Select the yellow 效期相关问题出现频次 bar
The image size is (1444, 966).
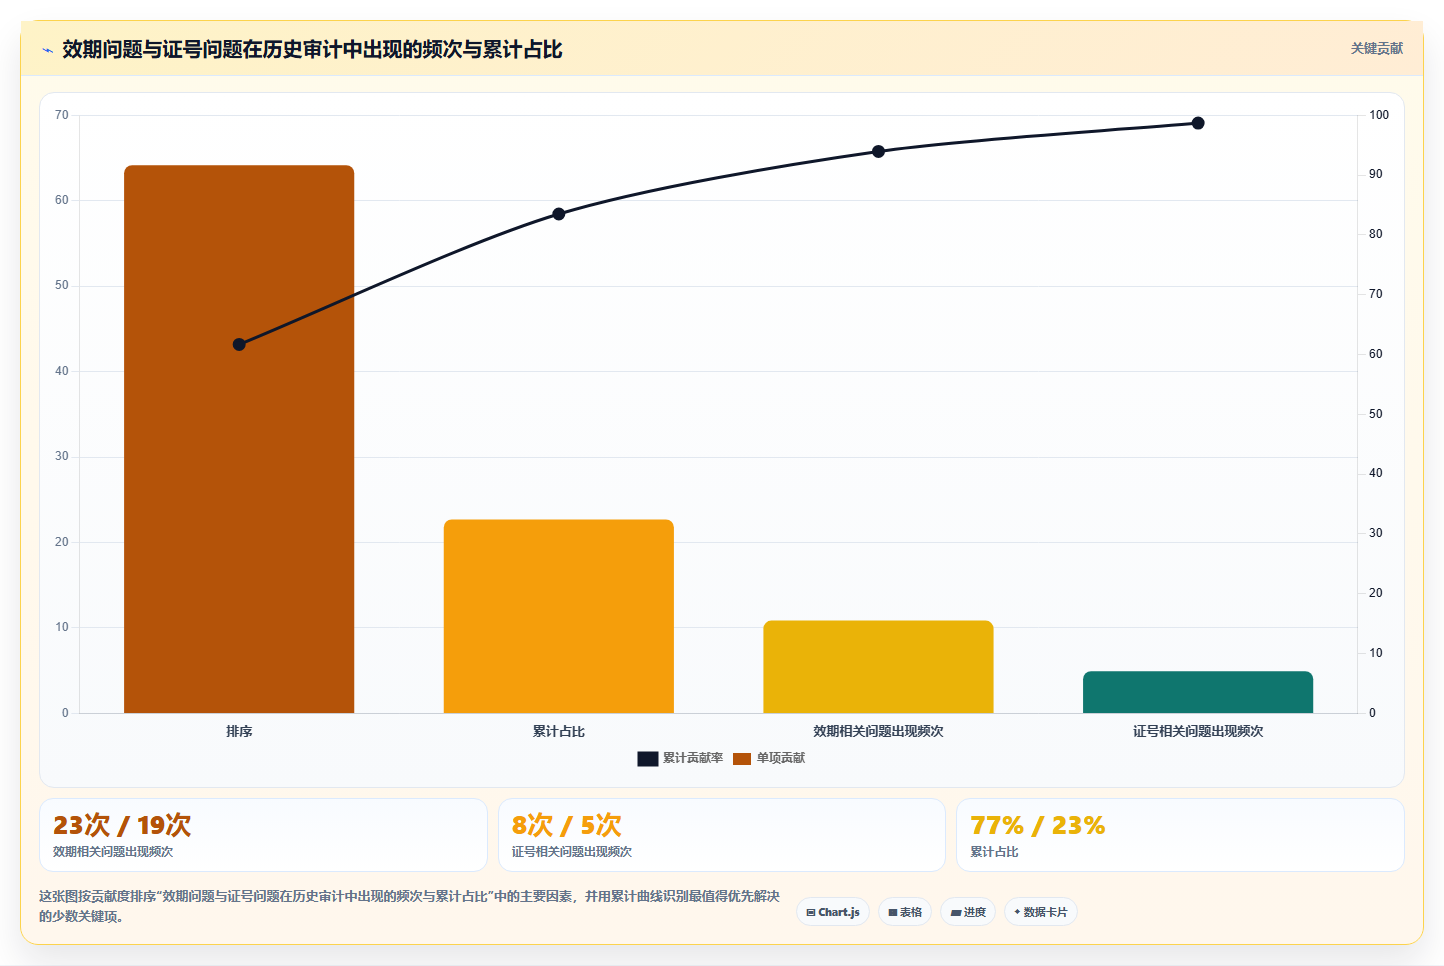coord(878,667)
